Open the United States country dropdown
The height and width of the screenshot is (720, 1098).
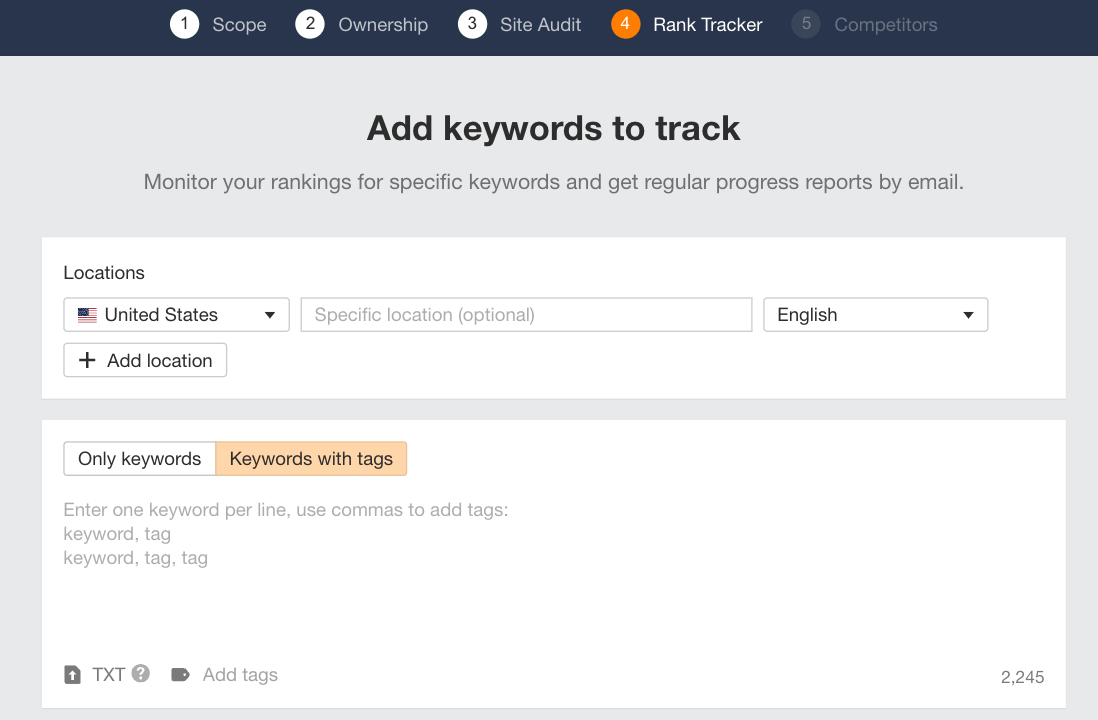176,314
